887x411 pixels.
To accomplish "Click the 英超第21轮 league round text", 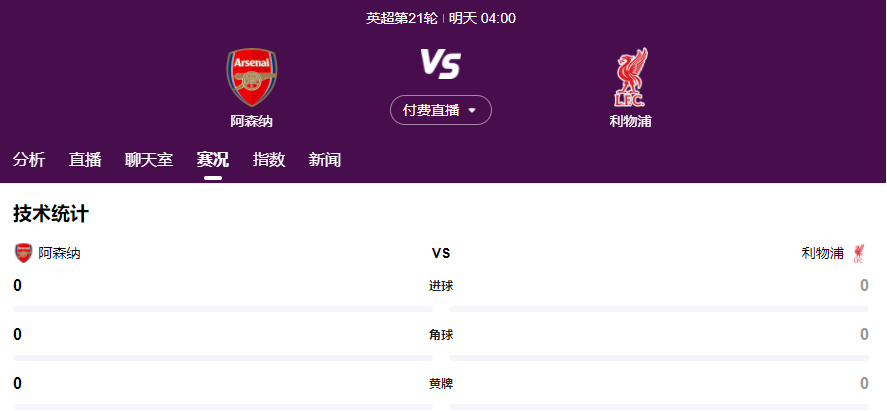I will coord(401,18).
